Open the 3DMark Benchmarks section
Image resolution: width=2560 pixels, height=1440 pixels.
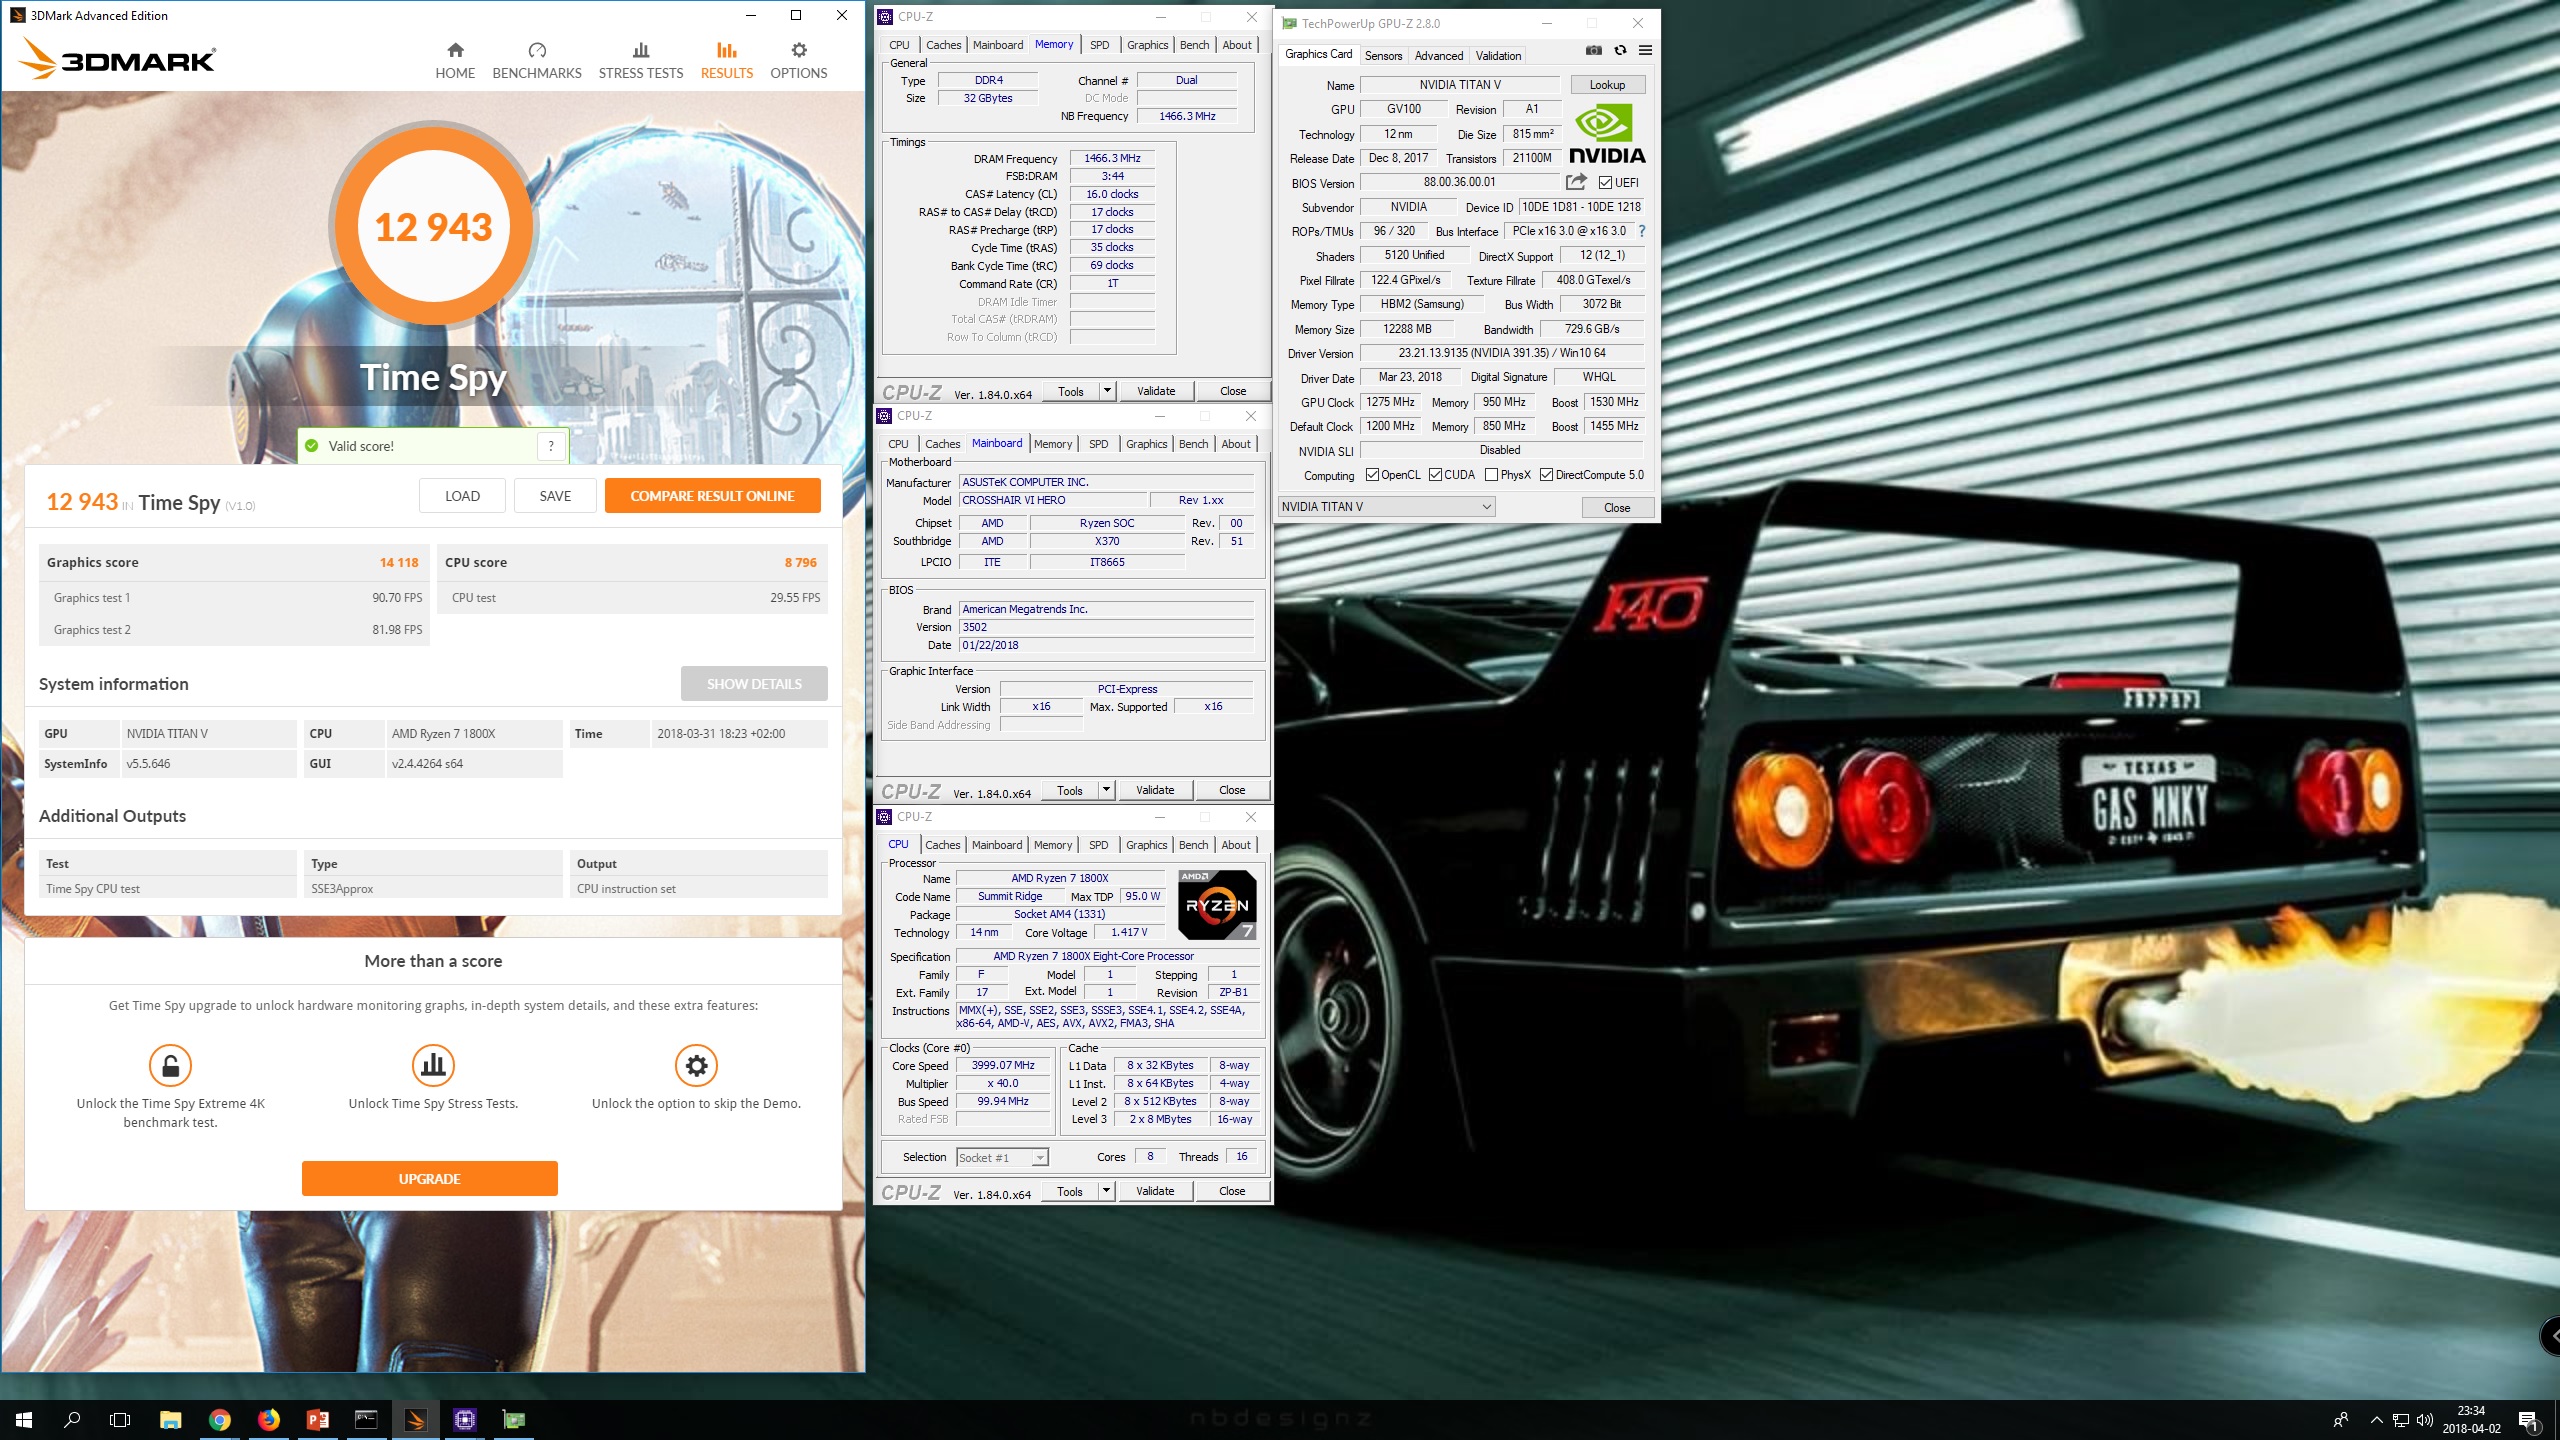[x=537, y=61]
